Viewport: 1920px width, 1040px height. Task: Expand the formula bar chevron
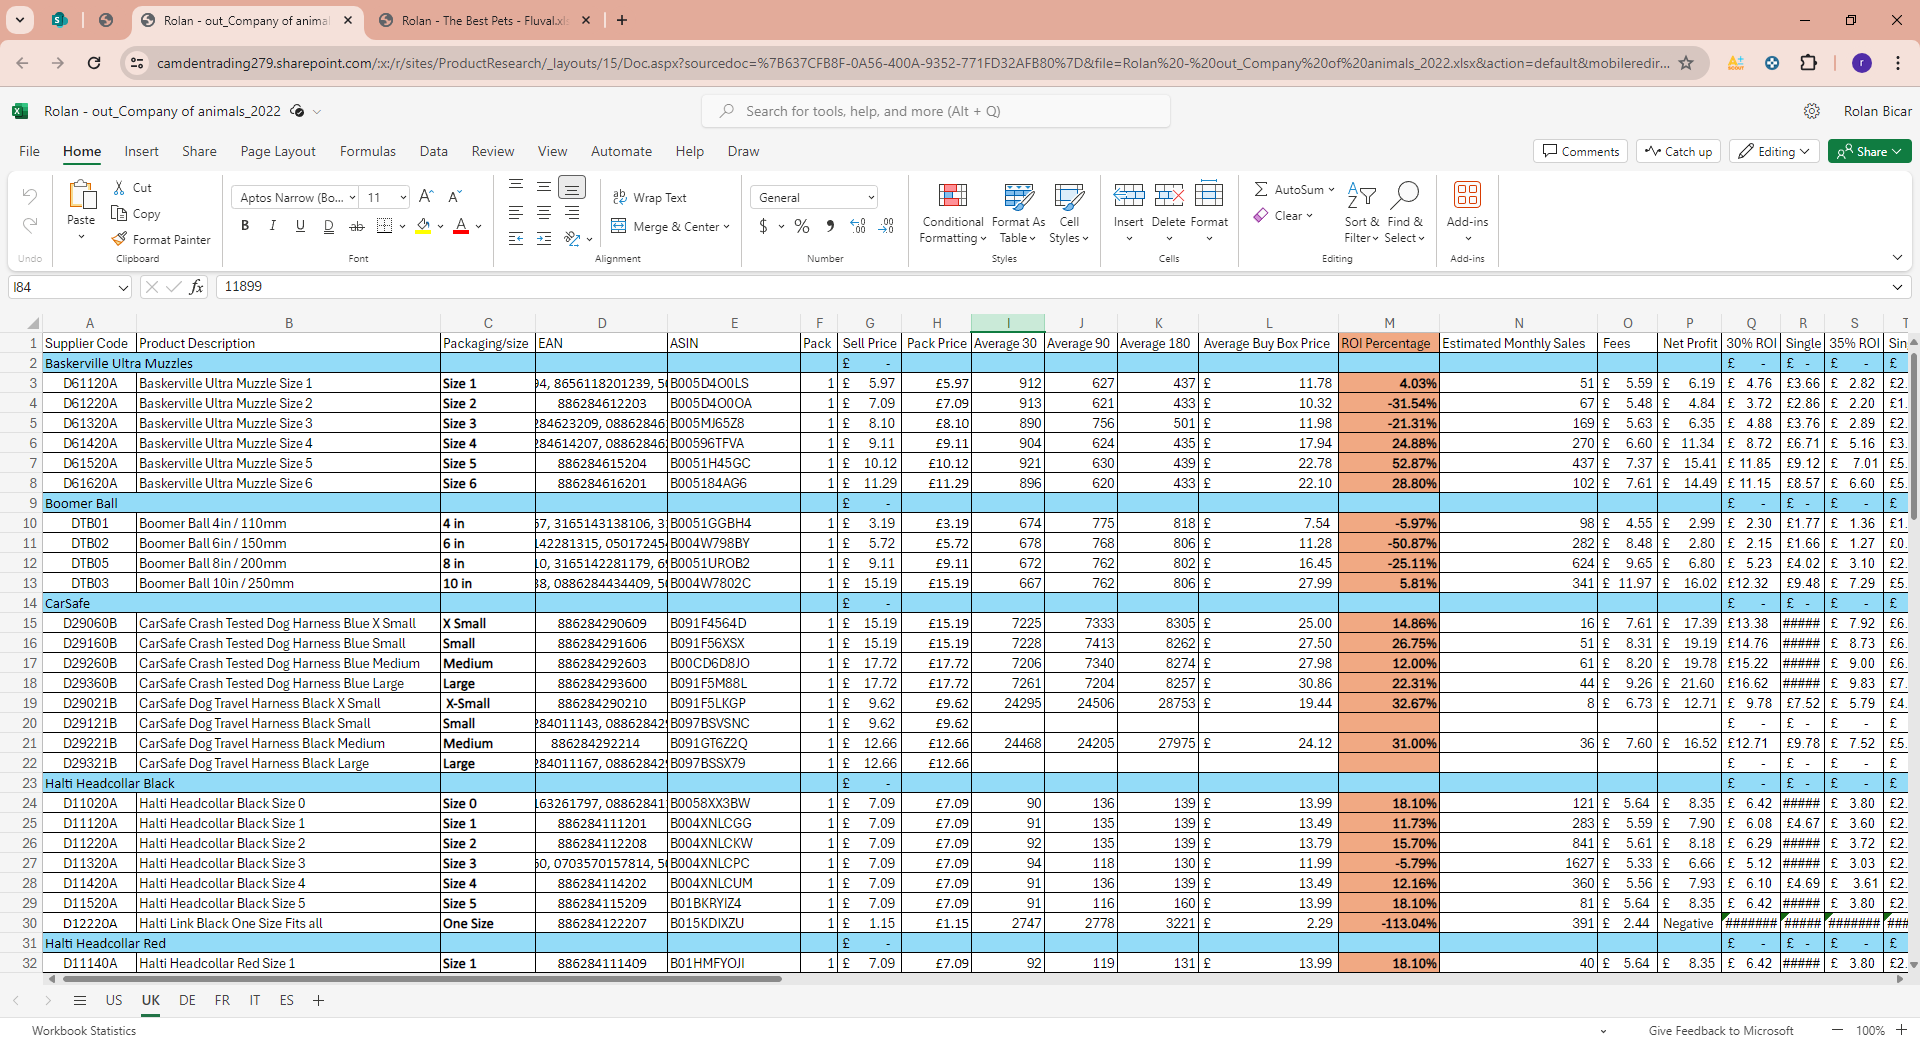[x=1897, y=287]
